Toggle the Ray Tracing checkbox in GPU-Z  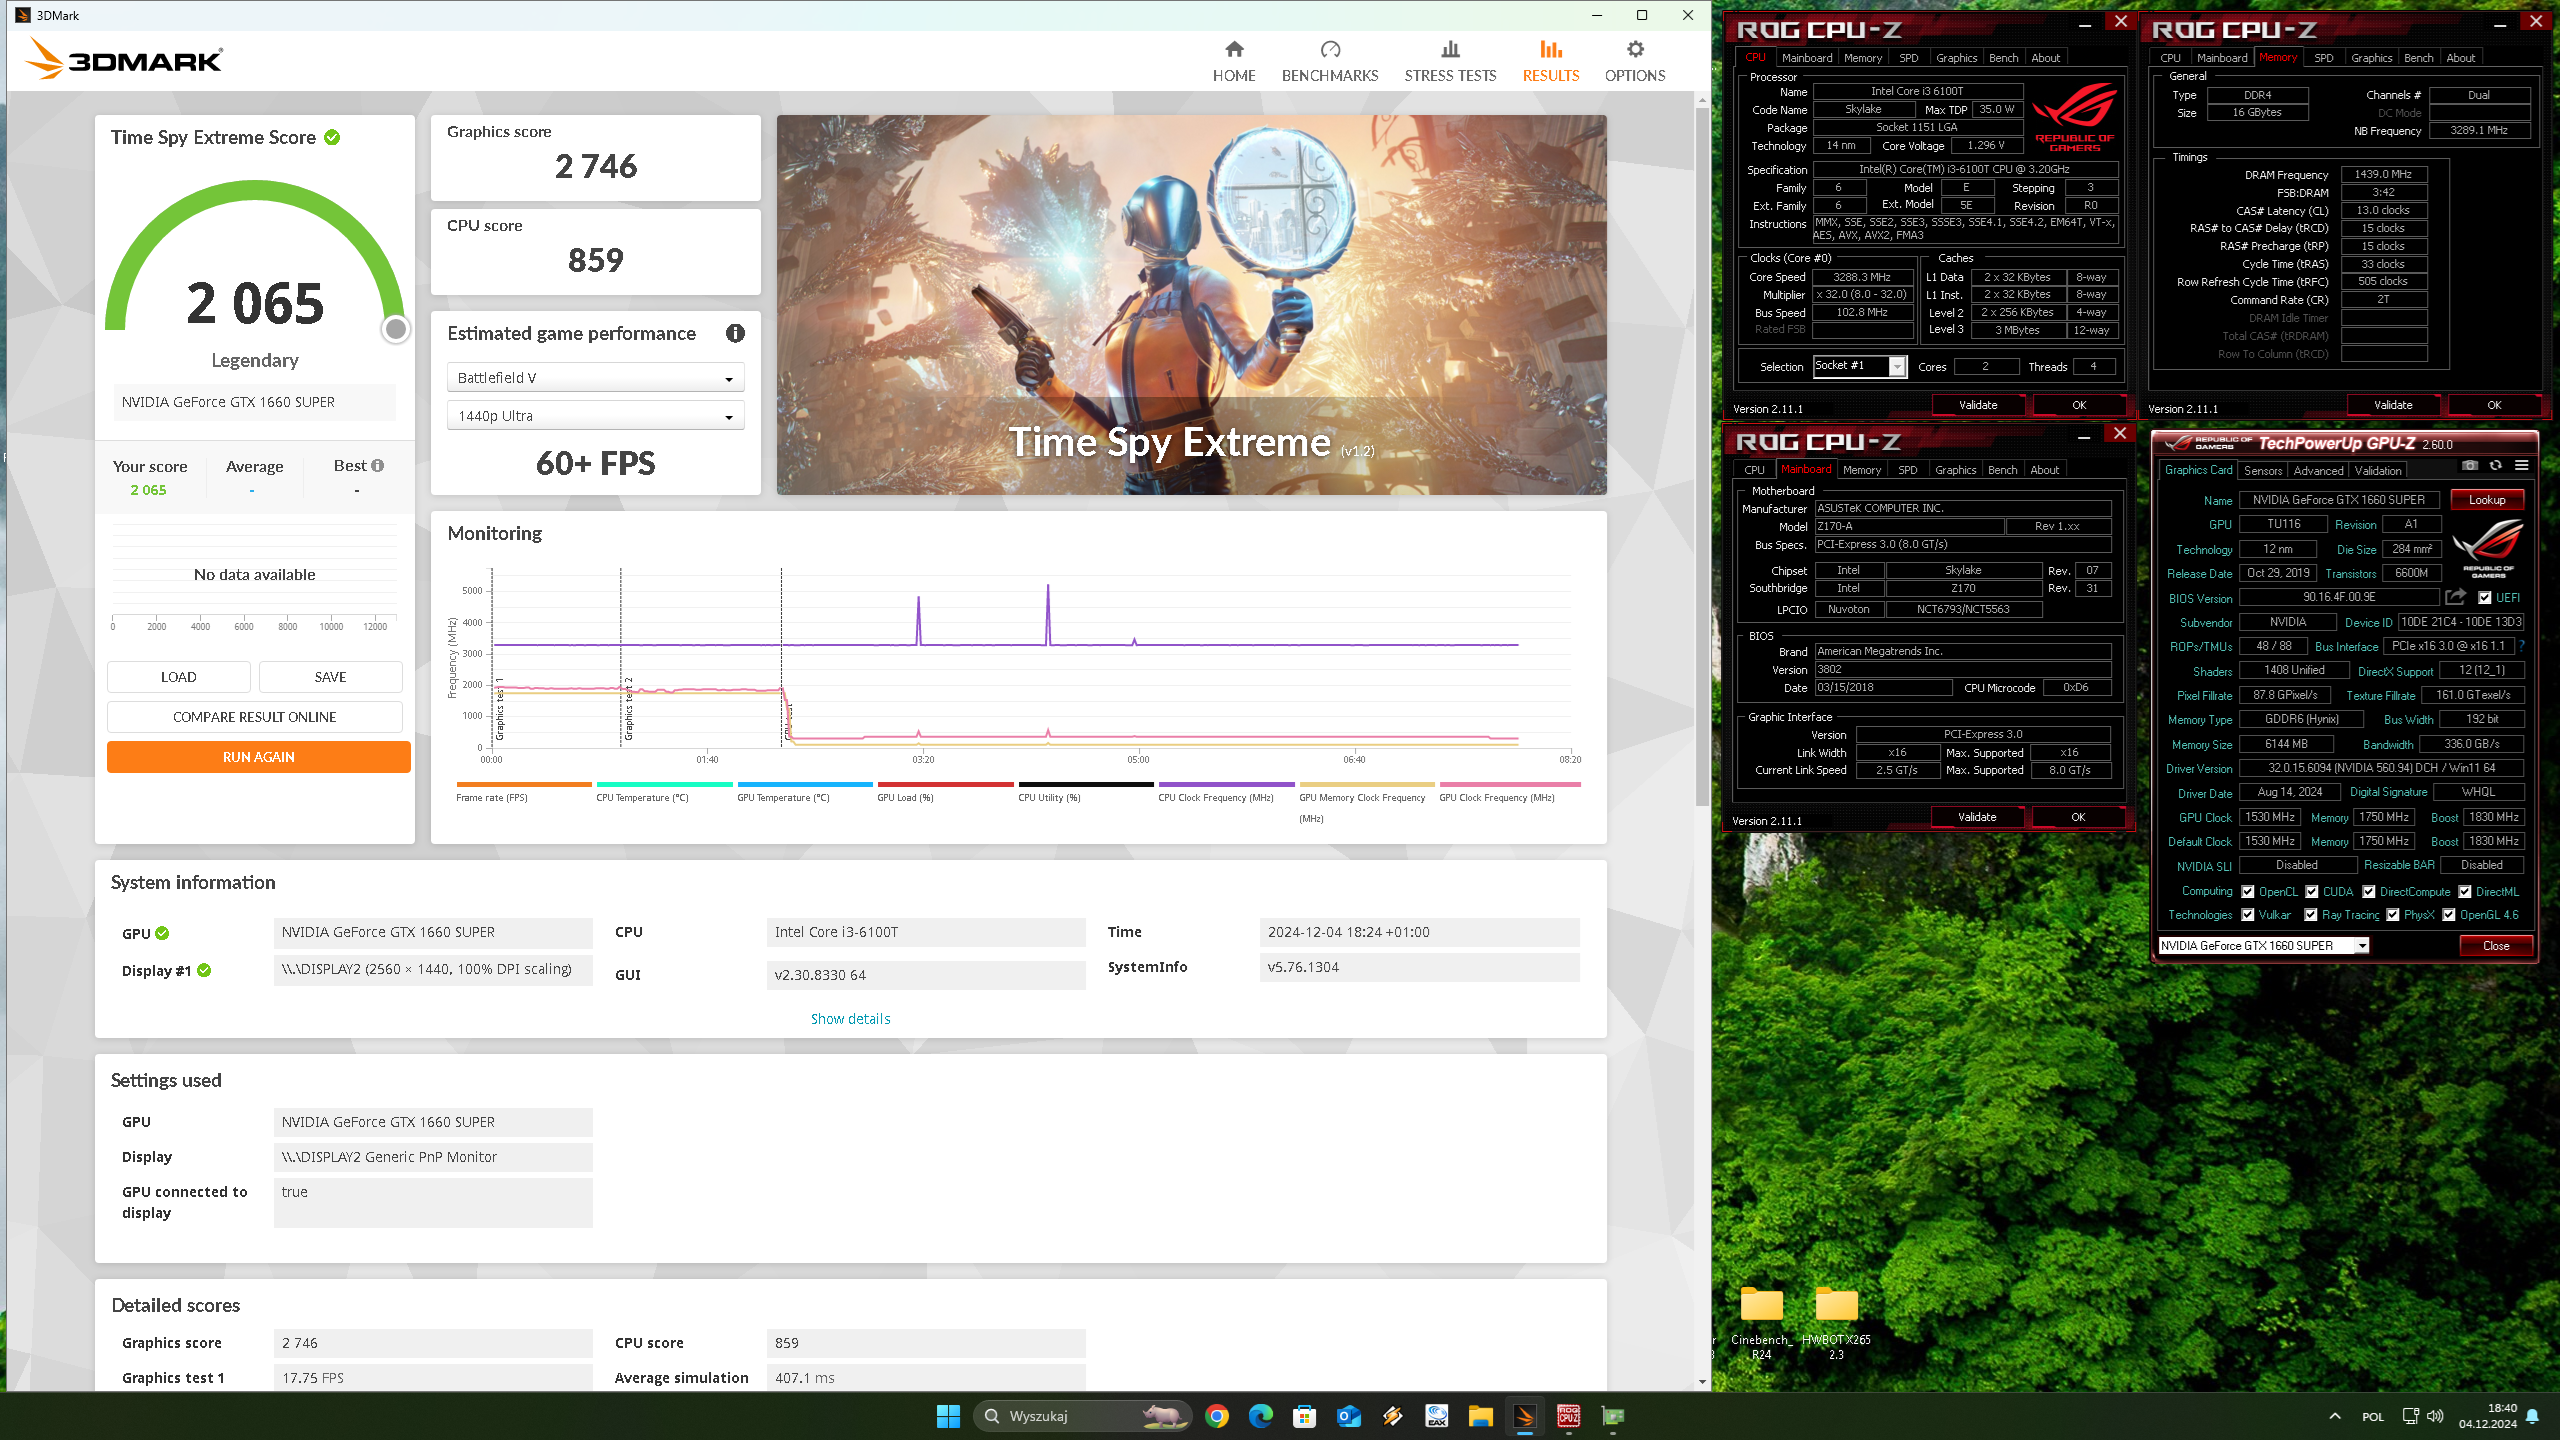2311,915
